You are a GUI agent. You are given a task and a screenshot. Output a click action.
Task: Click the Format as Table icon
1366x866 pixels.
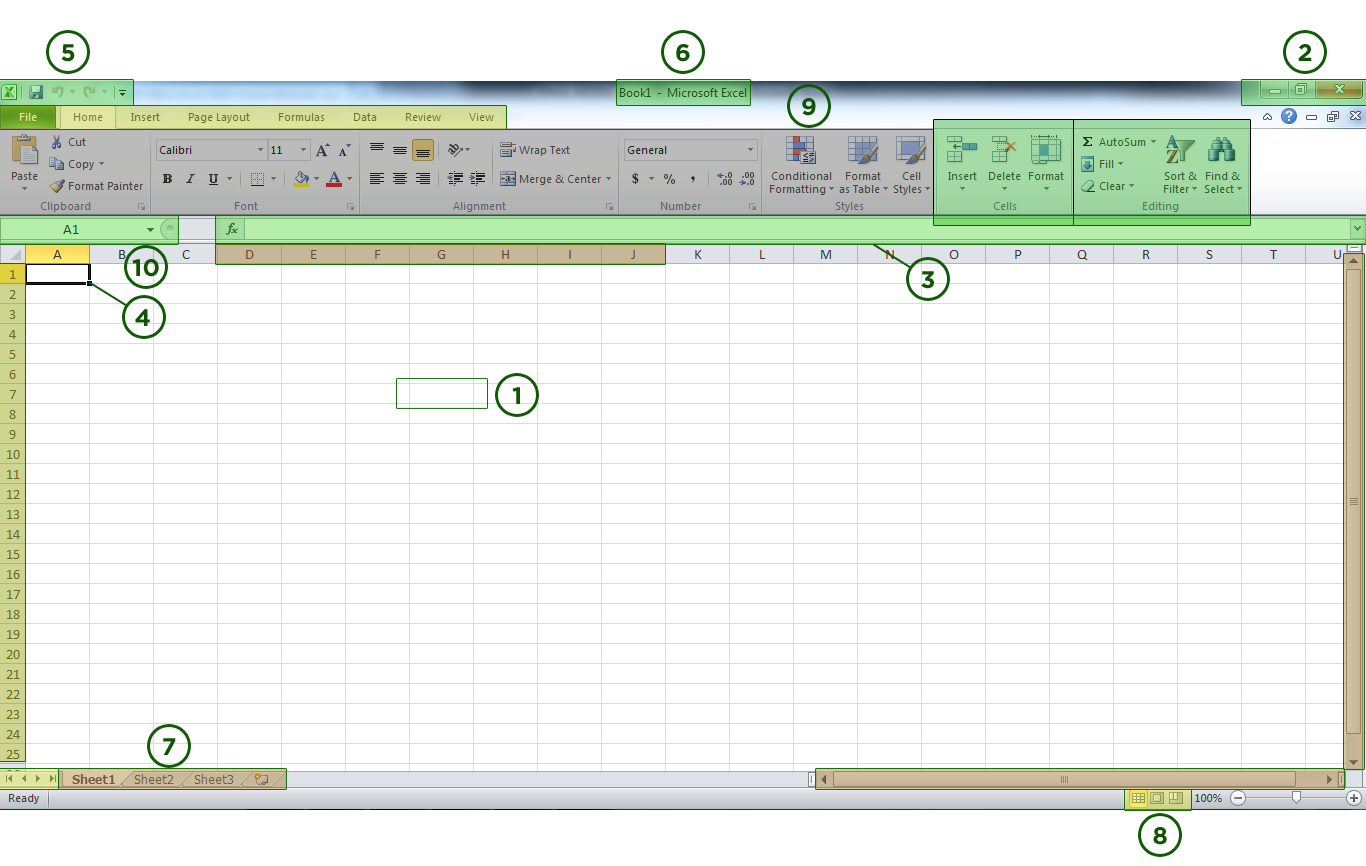(x=862, y=165)
